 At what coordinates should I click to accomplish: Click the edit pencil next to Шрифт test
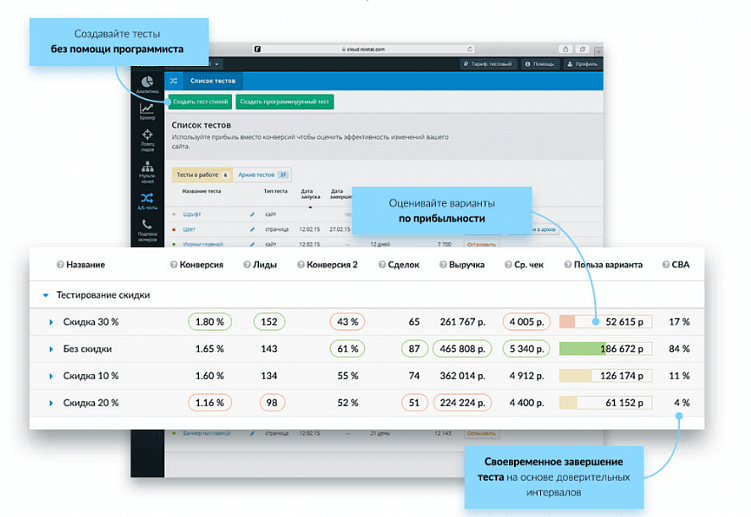252,214
